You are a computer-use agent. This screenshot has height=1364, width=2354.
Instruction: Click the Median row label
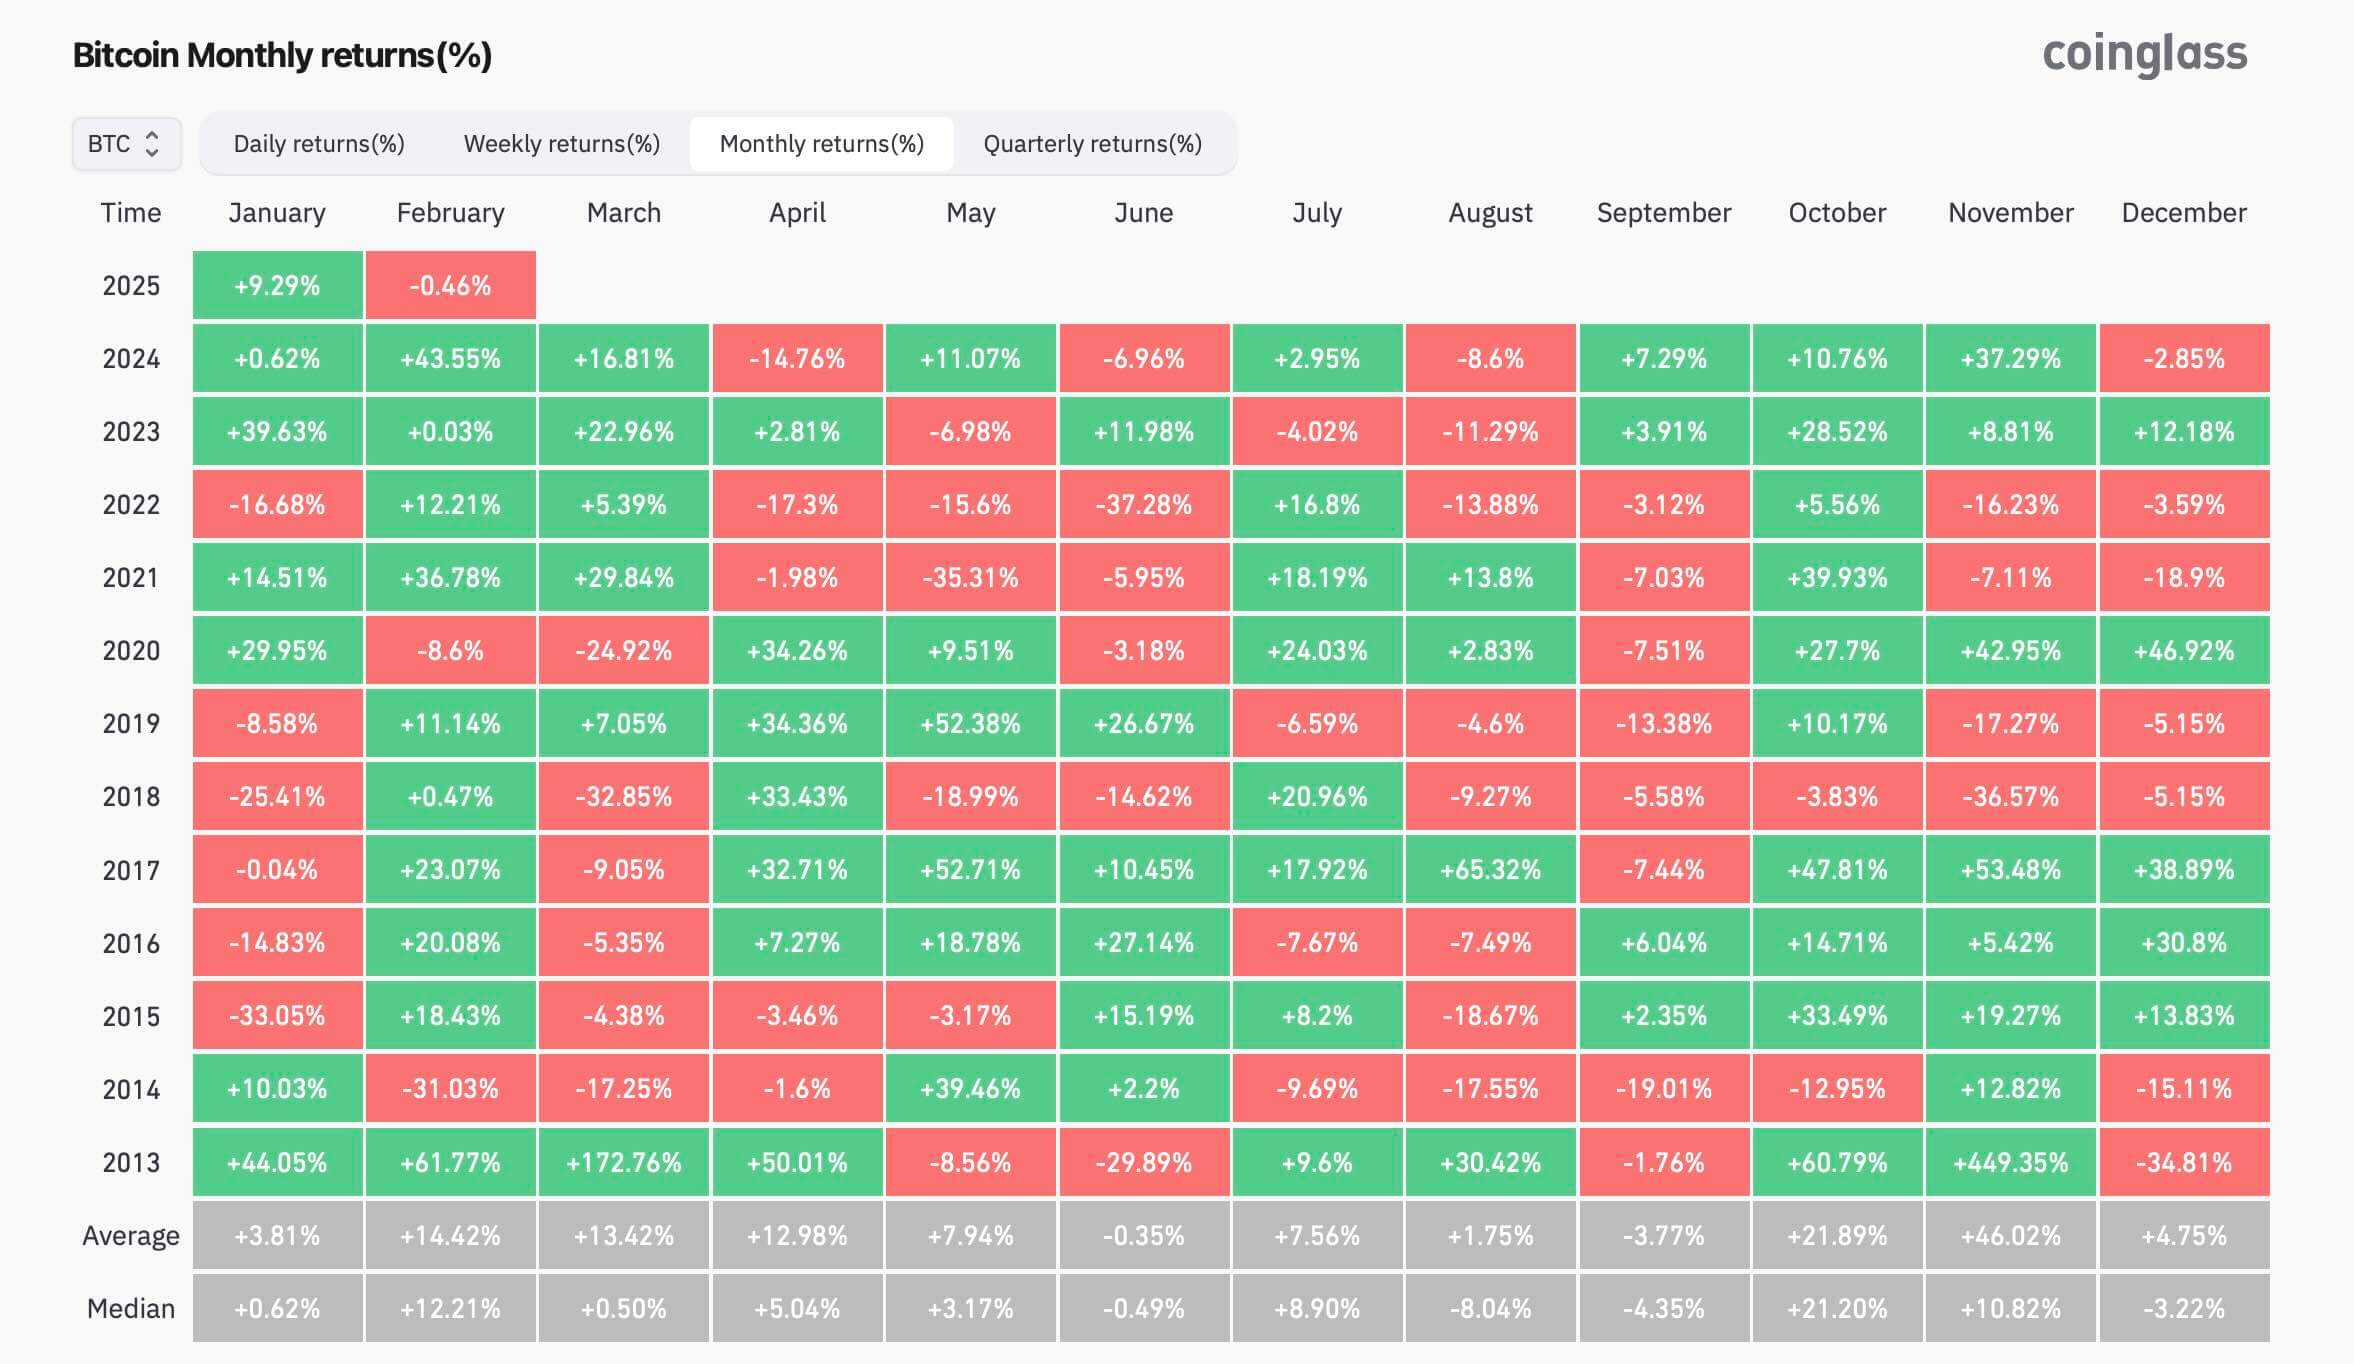tap(131, 1309)
